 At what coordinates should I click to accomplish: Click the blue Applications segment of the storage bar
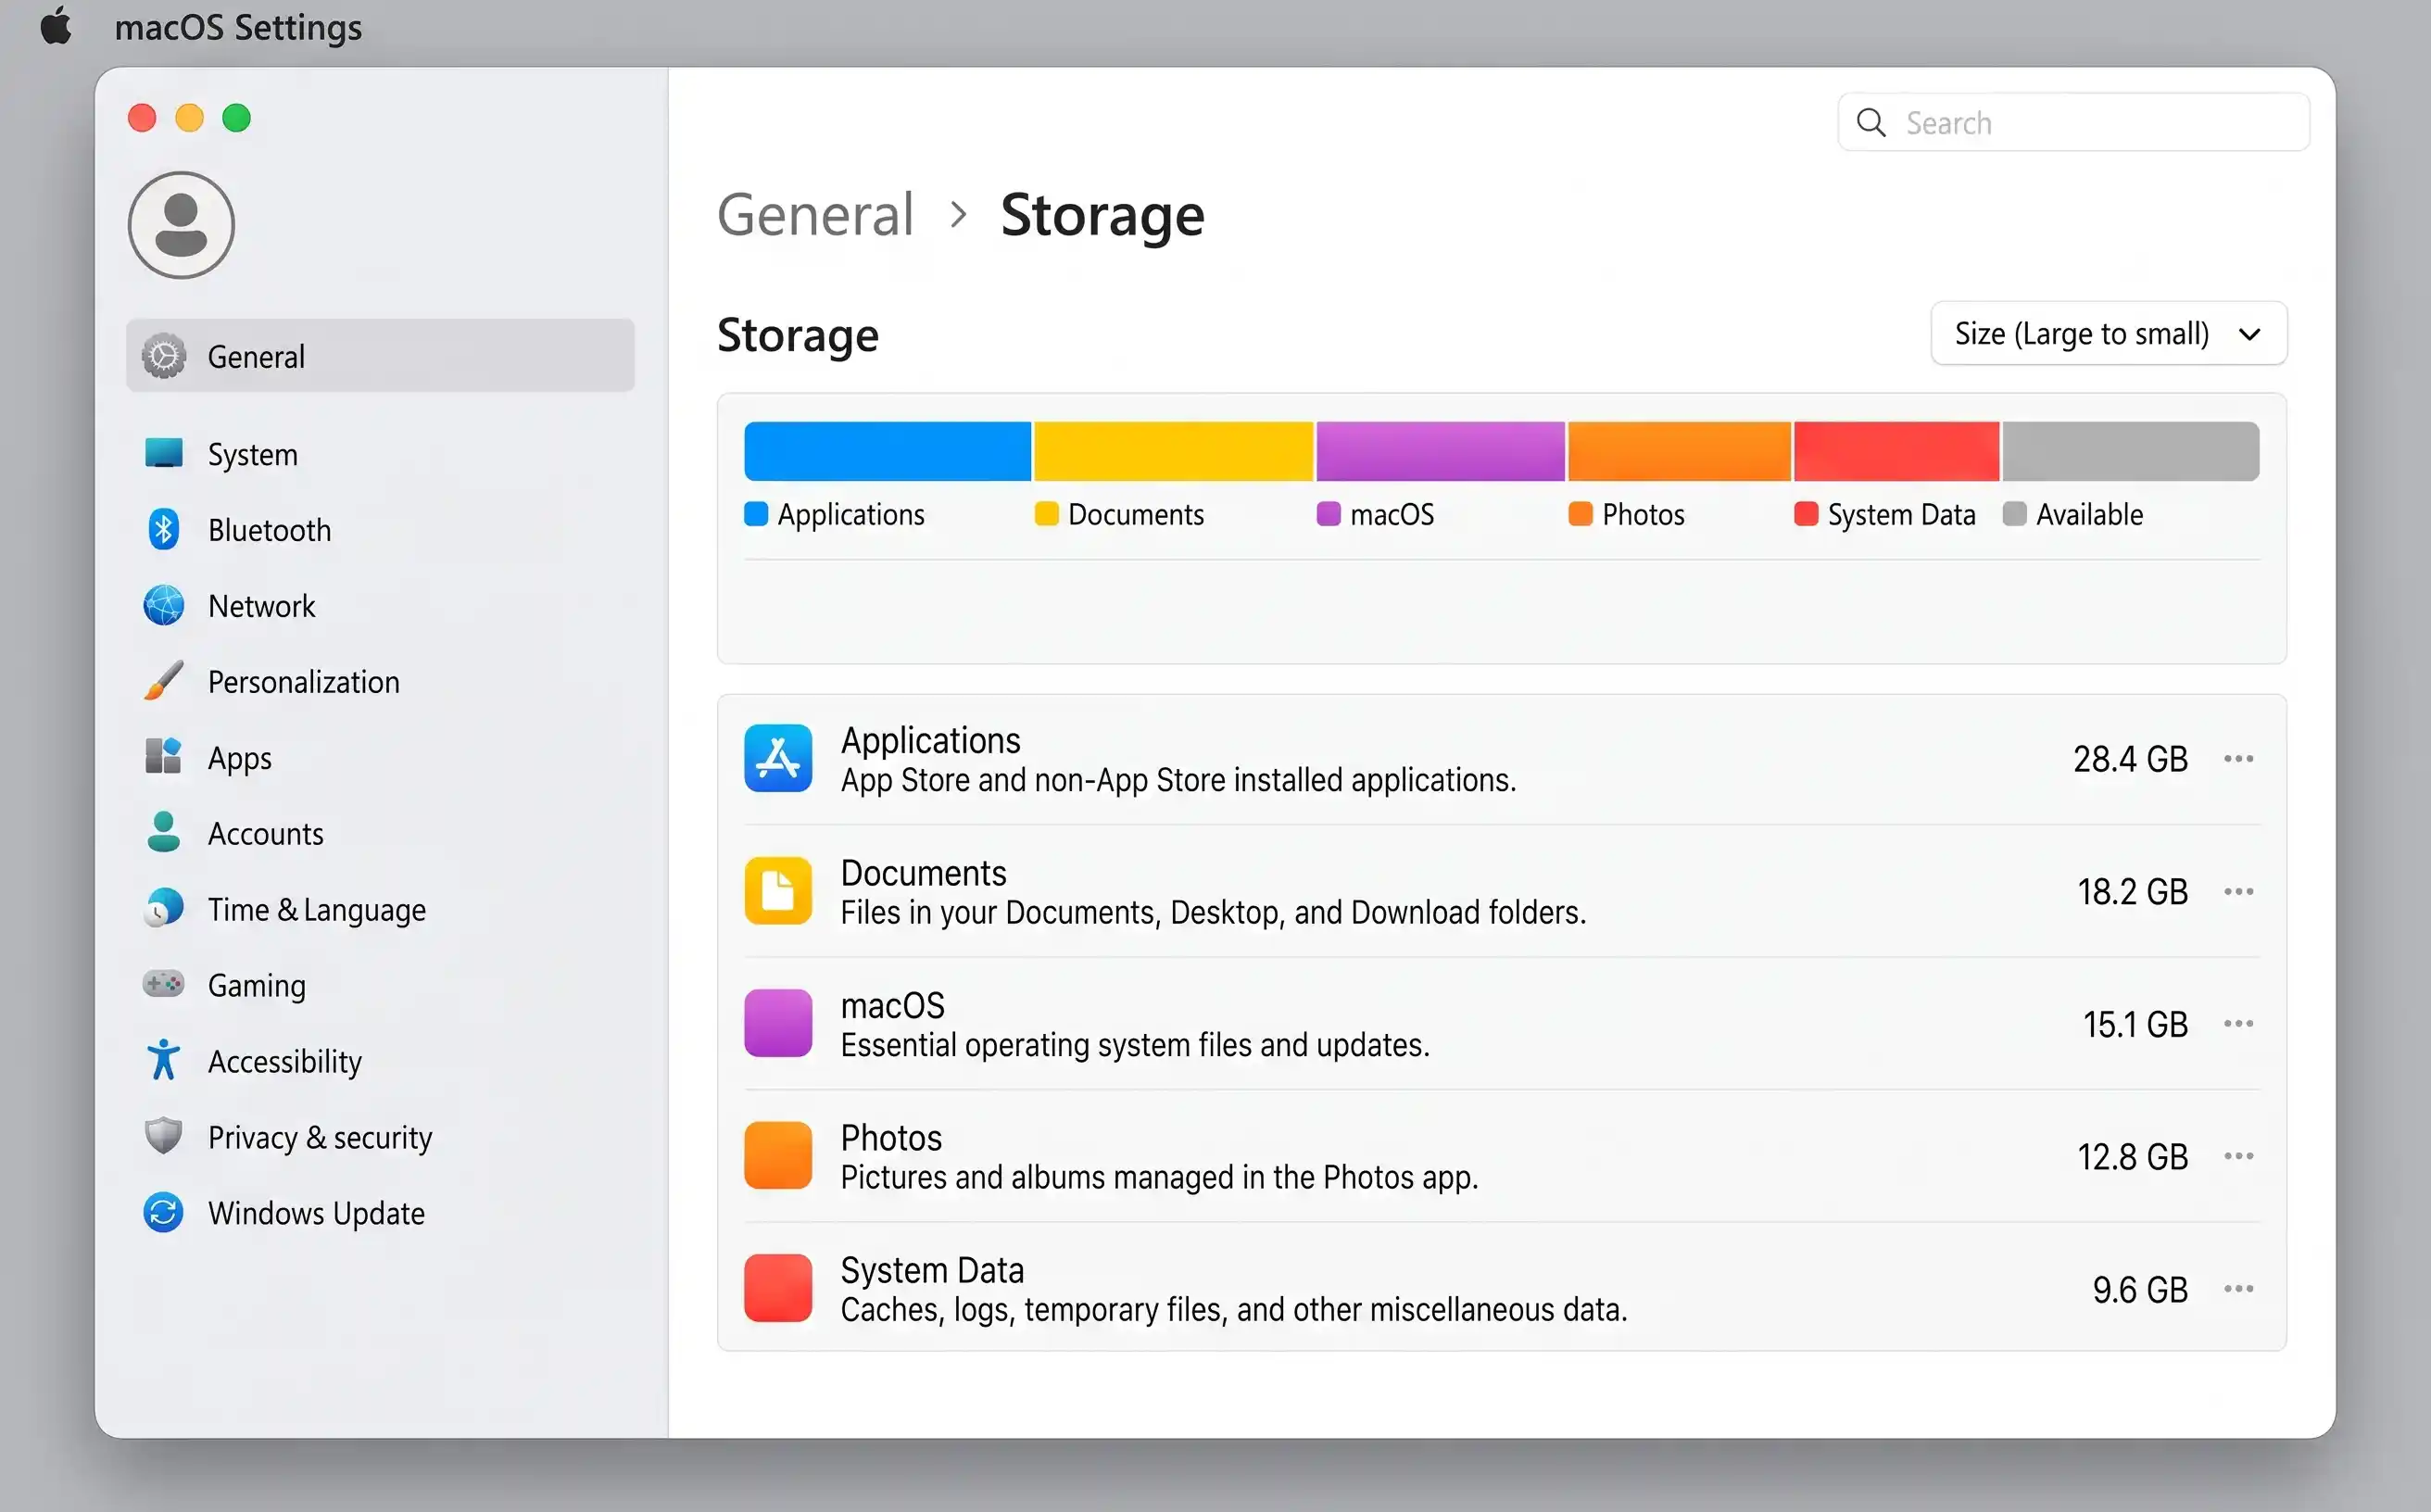tap(887, 451)
